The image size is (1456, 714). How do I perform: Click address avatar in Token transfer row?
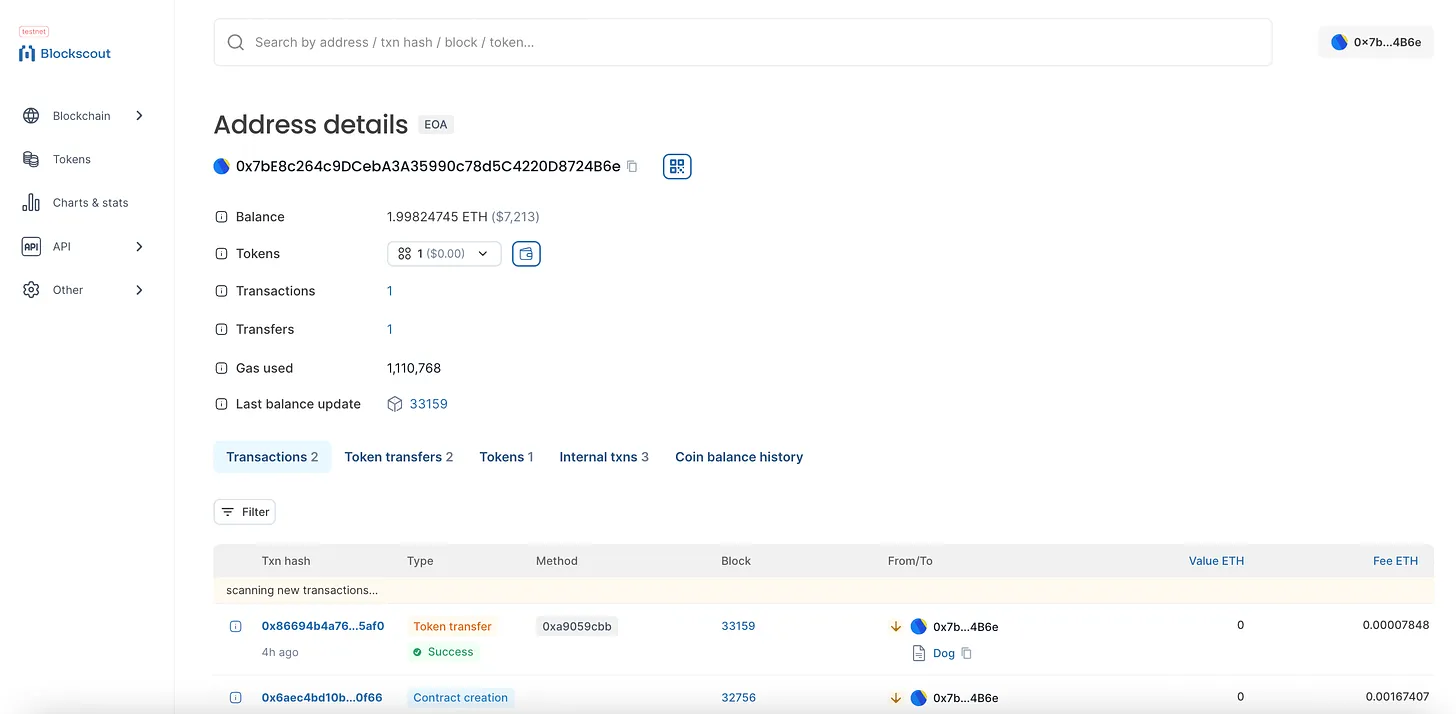919,627
